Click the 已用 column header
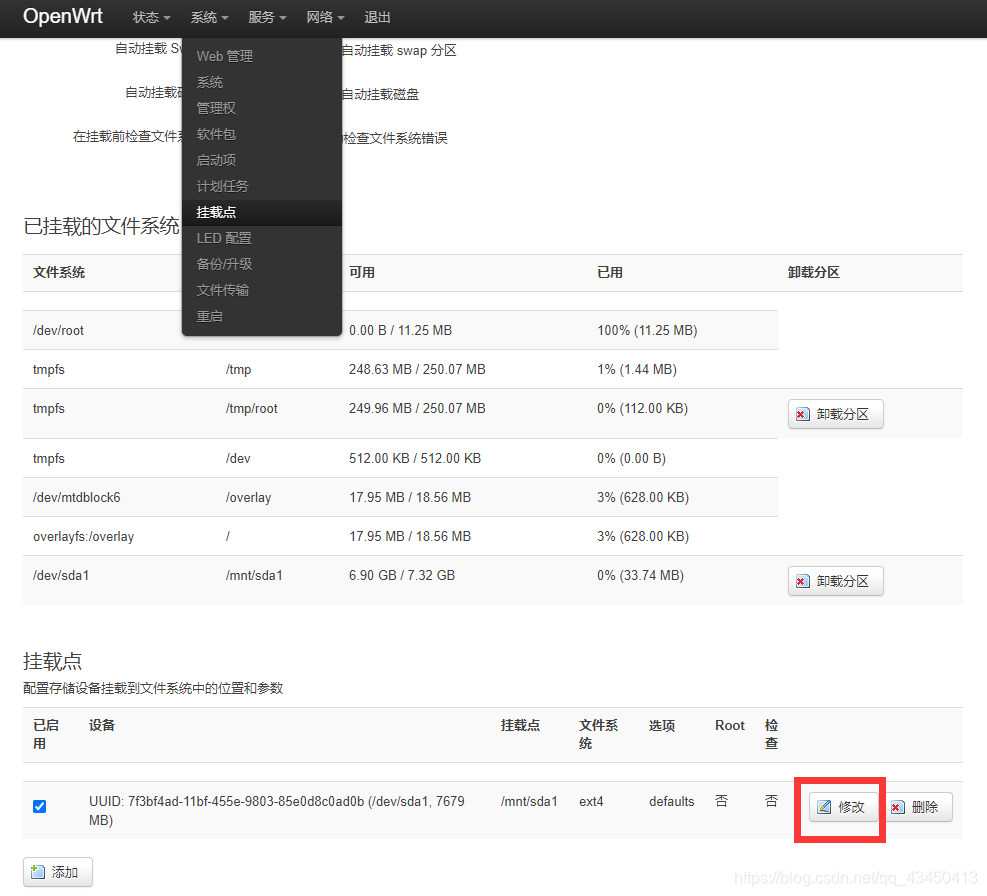 [610, 273]
